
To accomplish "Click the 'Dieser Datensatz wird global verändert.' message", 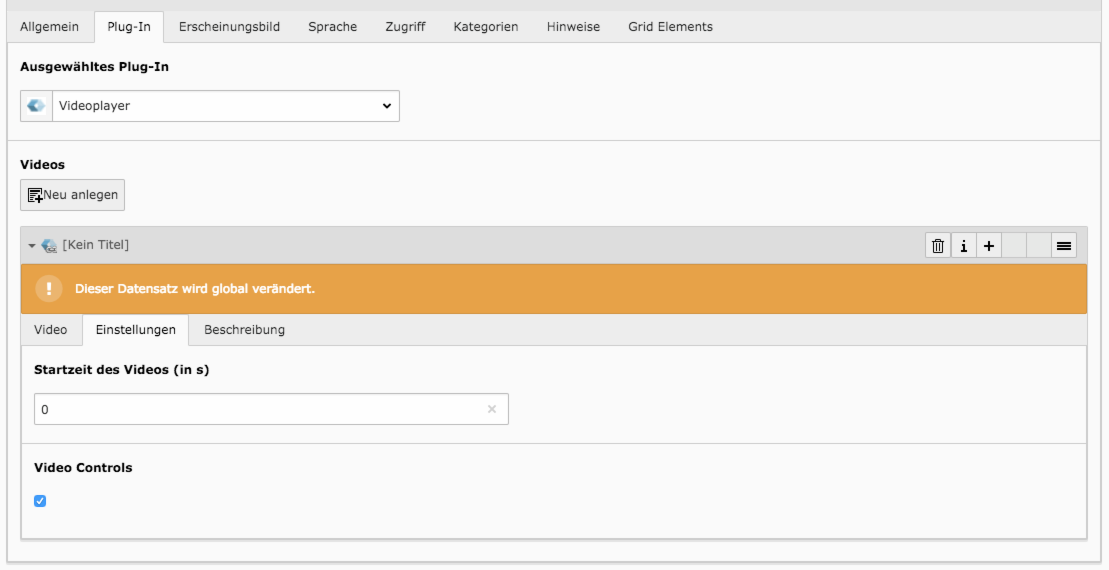I will tap(194, 289).
